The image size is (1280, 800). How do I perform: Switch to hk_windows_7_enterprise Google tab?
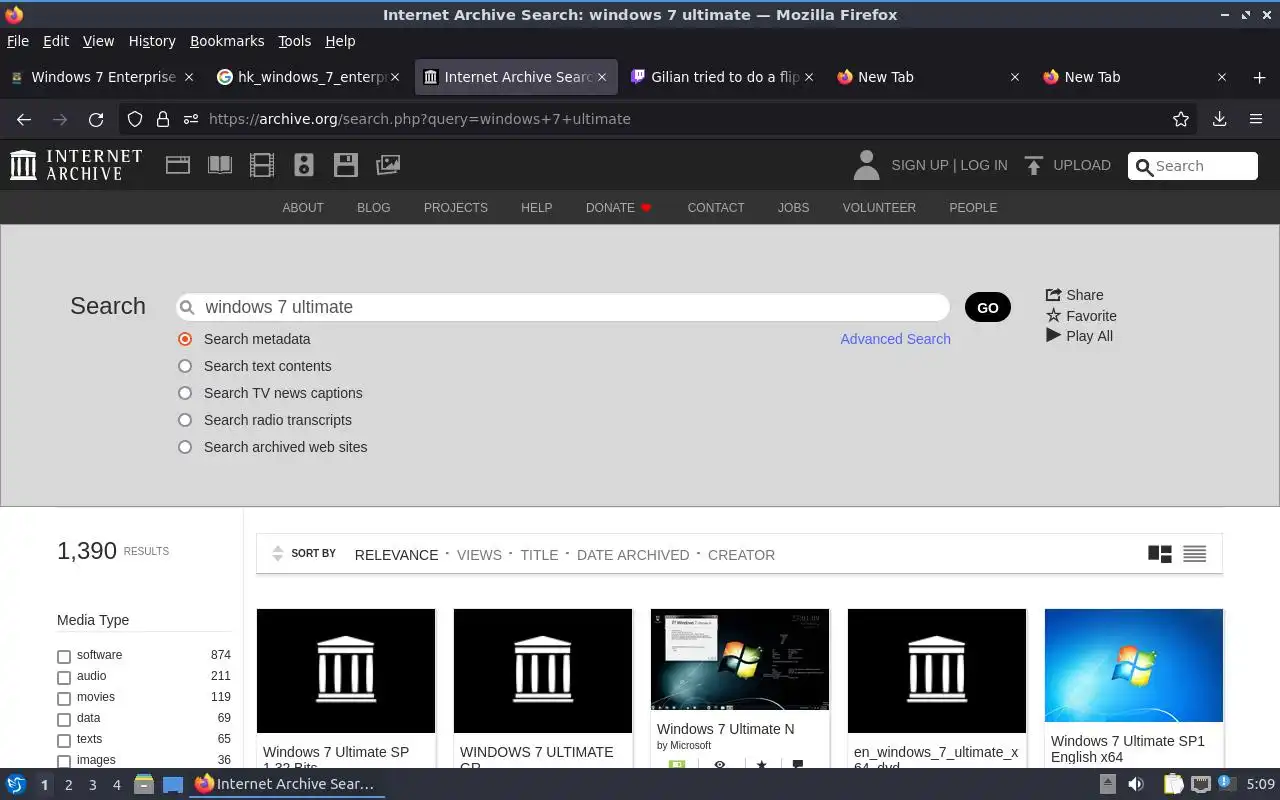311,77
